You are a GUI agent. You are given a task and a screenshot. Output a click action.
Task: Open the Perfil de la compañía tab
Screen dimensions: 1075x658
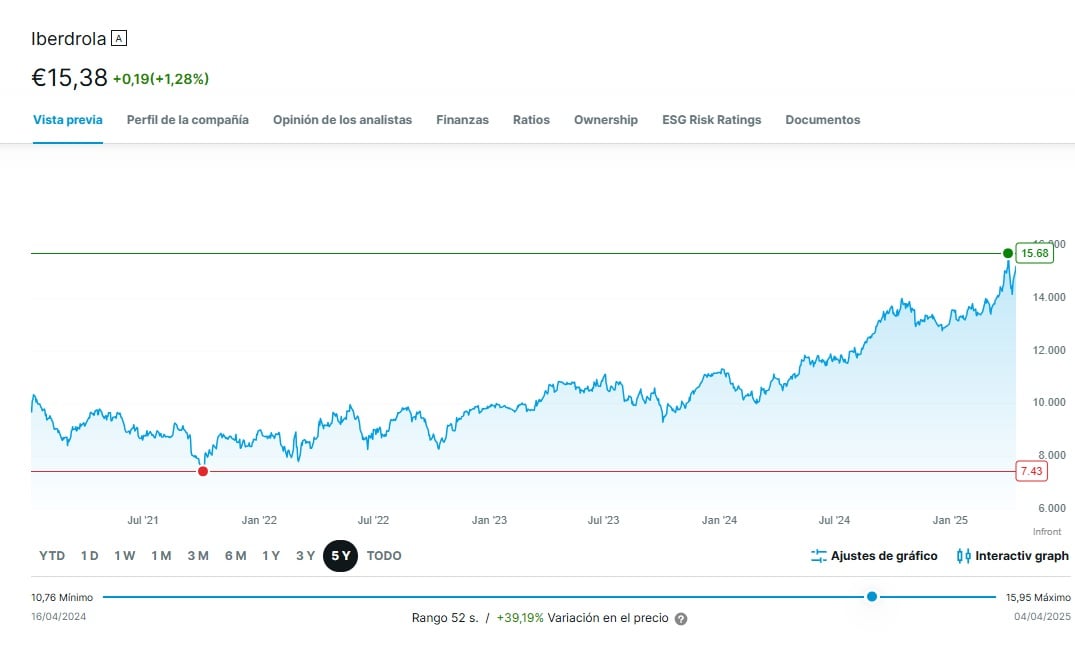coord(188,120)
